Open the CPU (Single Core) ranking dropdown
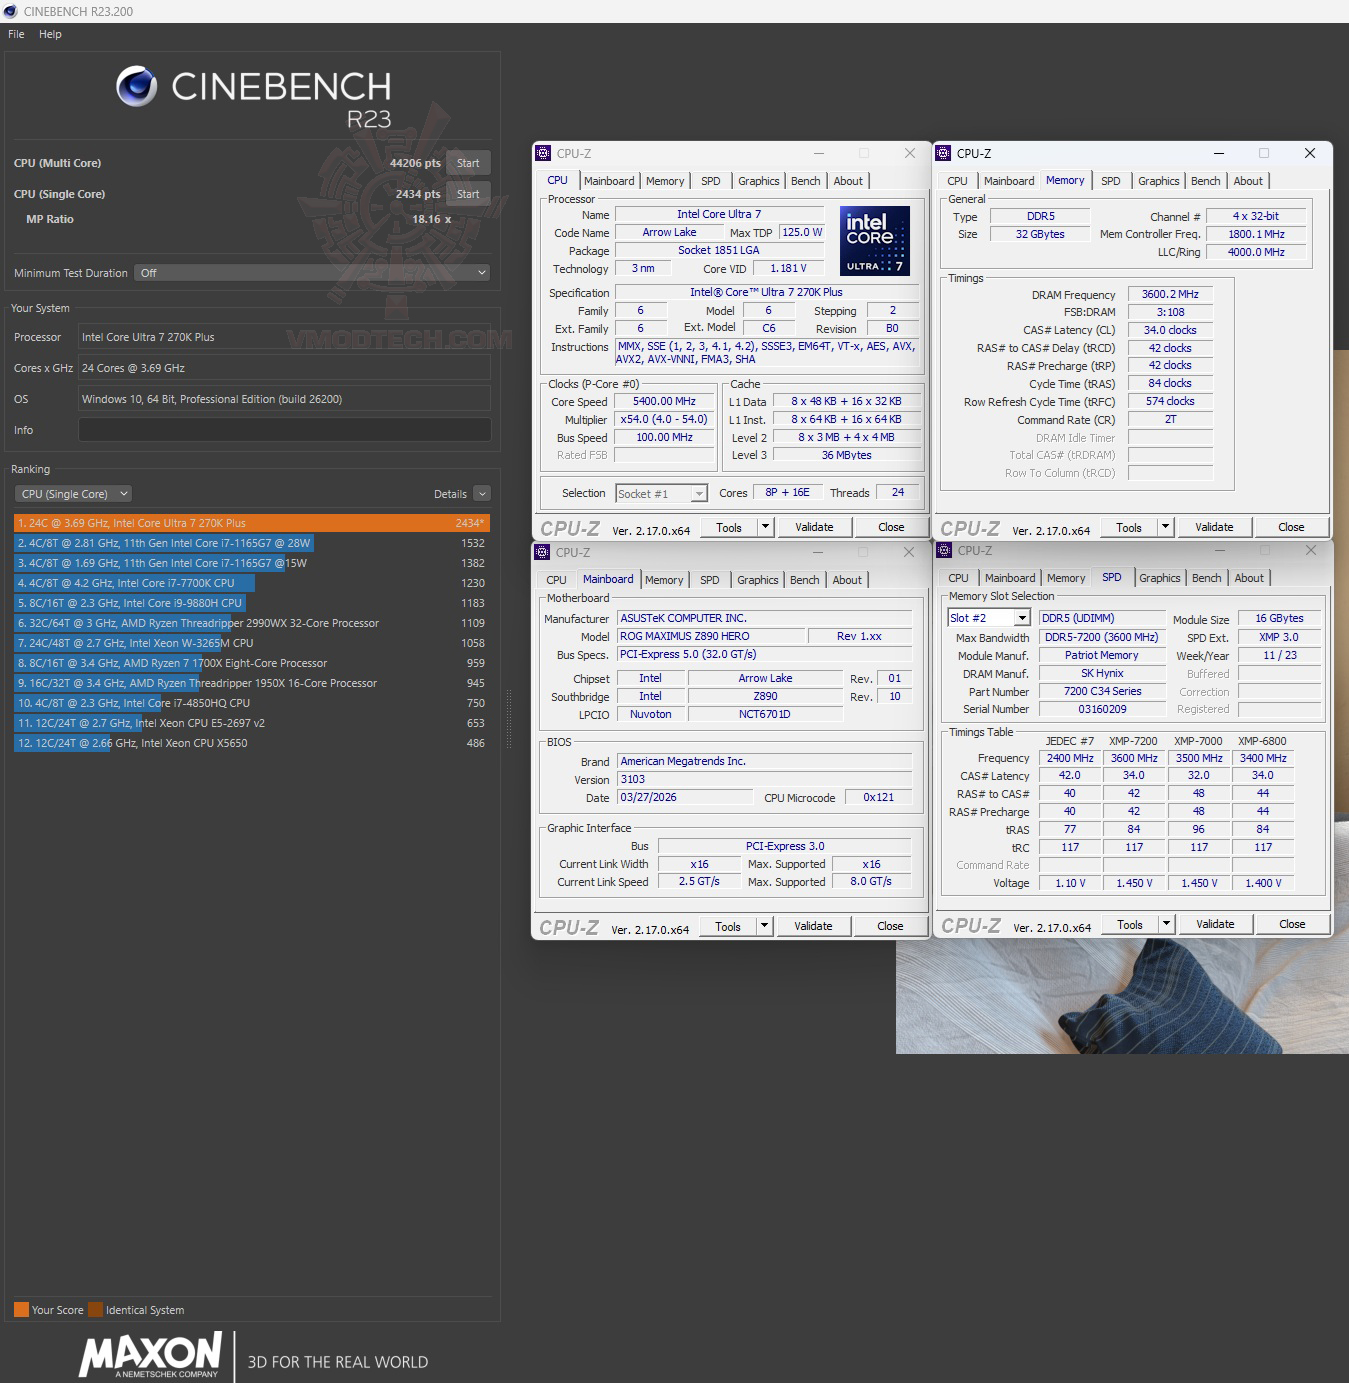This screenshot has width=1349, height=1383. click(x=73, y=494)
